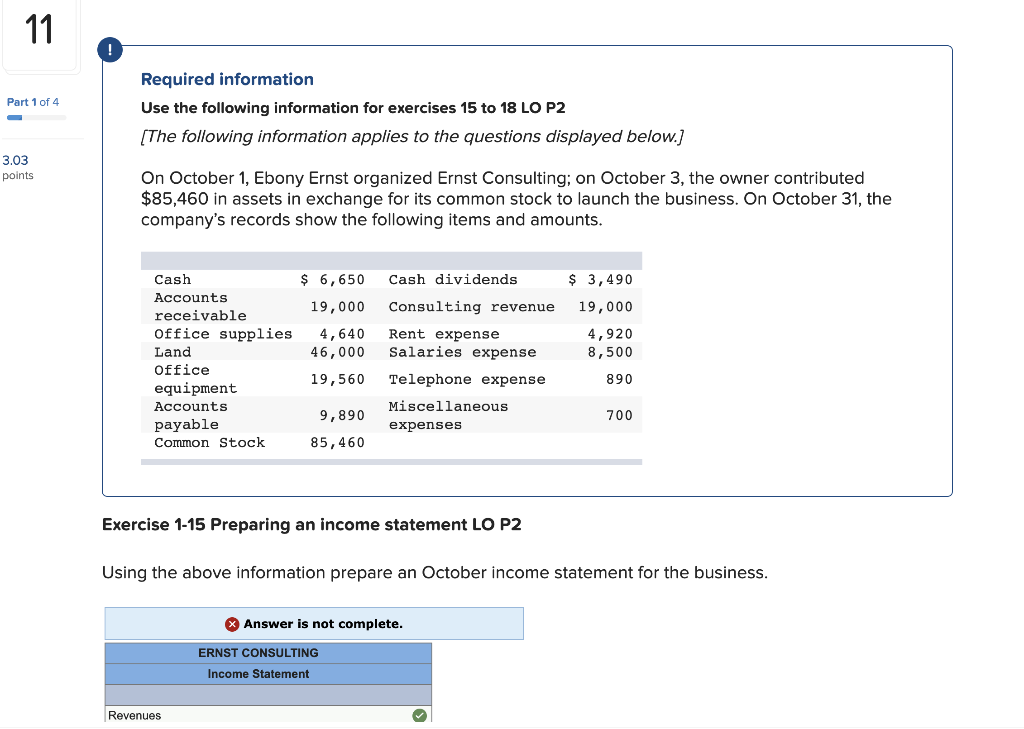The image size is (1024, 729).
Task: Click the green checkmark beside Revenues
Action: [x=419, y=715]
